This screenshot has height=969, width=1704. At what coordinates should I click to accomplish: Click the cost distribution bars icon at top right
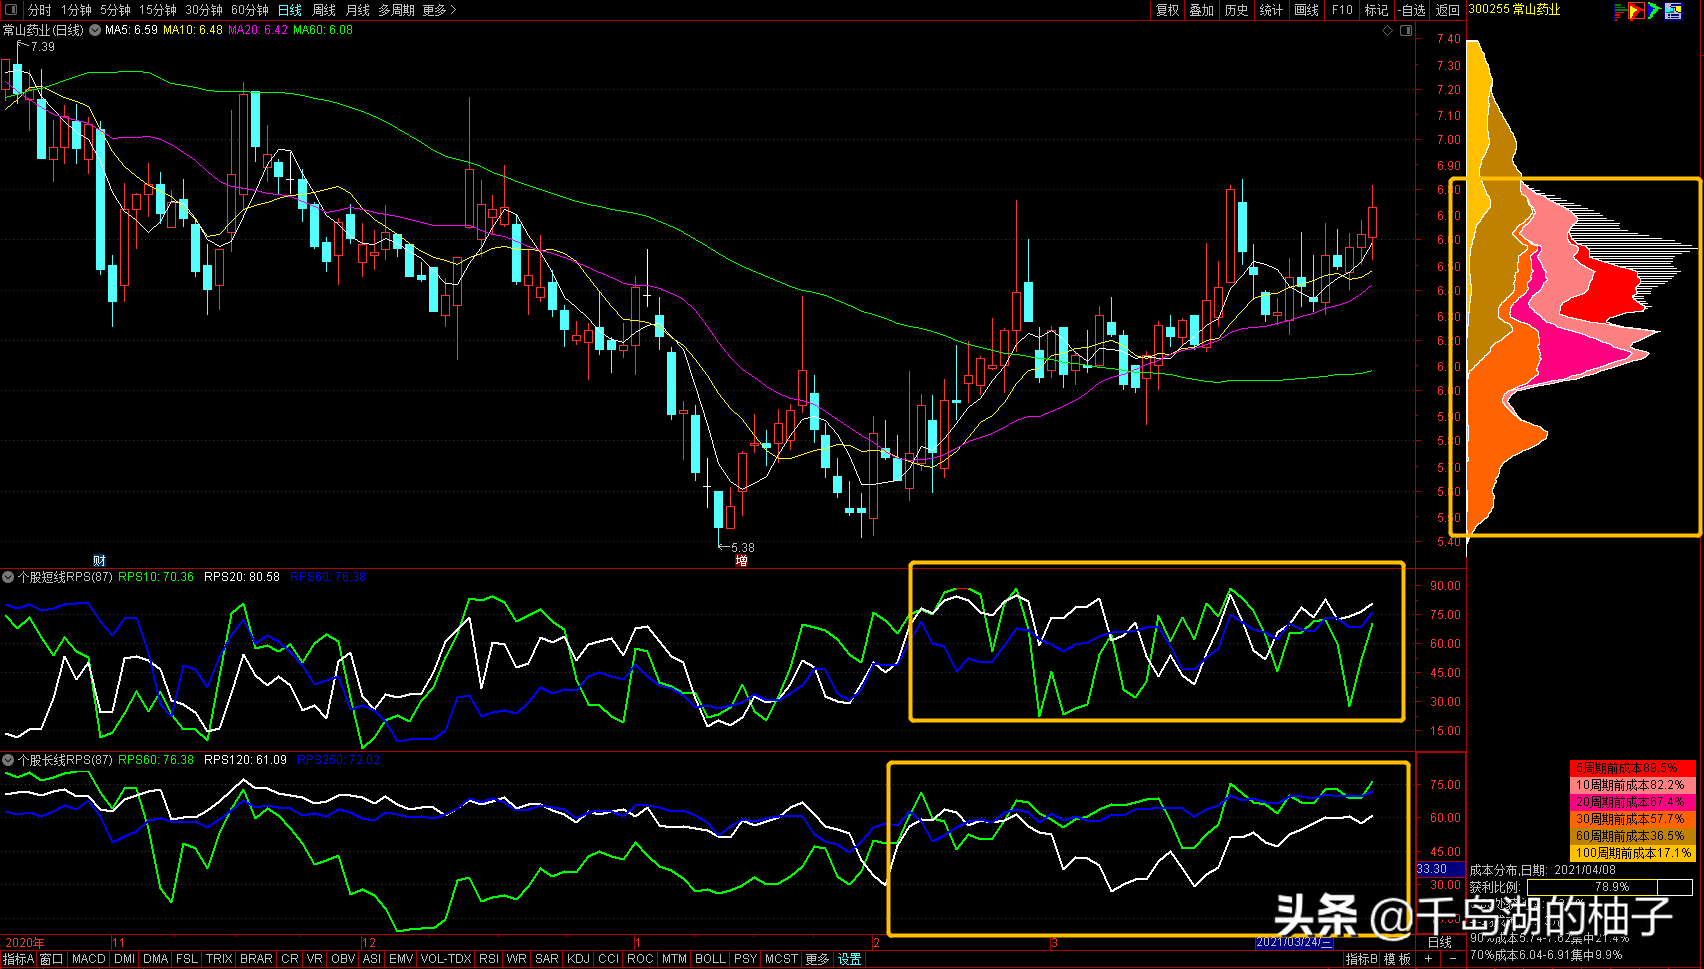click(1620, 11)
